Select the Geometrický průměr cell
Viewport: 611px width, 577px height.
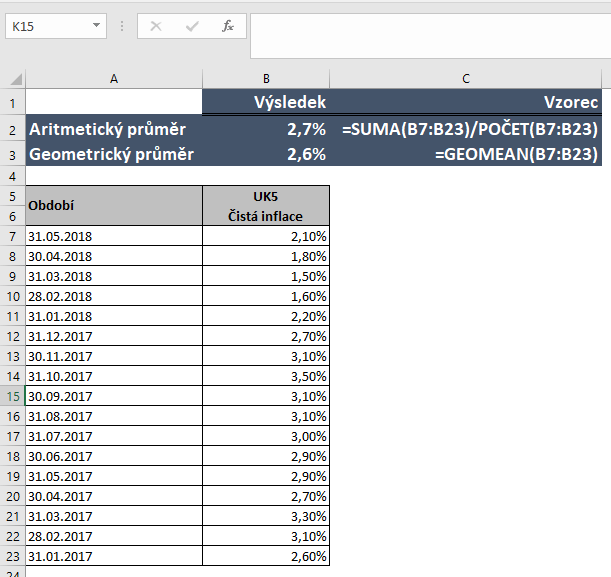pyautogui.click(x=114, y=154)
